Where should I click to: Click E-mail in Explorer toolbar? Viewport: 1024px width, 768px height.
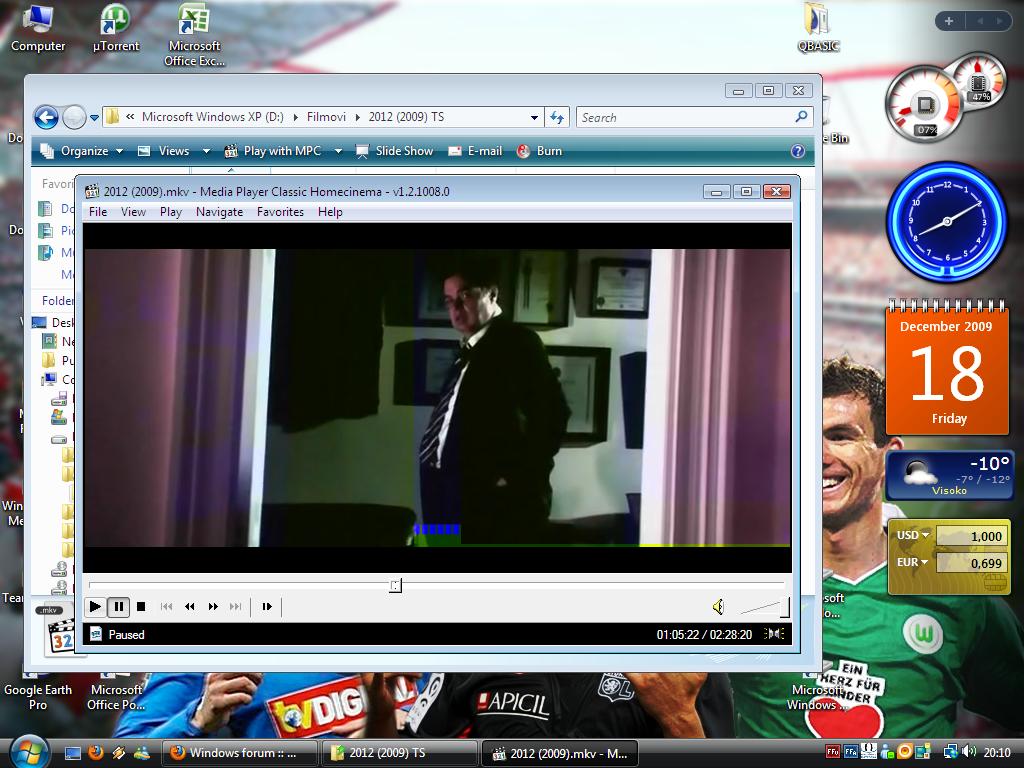475,151
